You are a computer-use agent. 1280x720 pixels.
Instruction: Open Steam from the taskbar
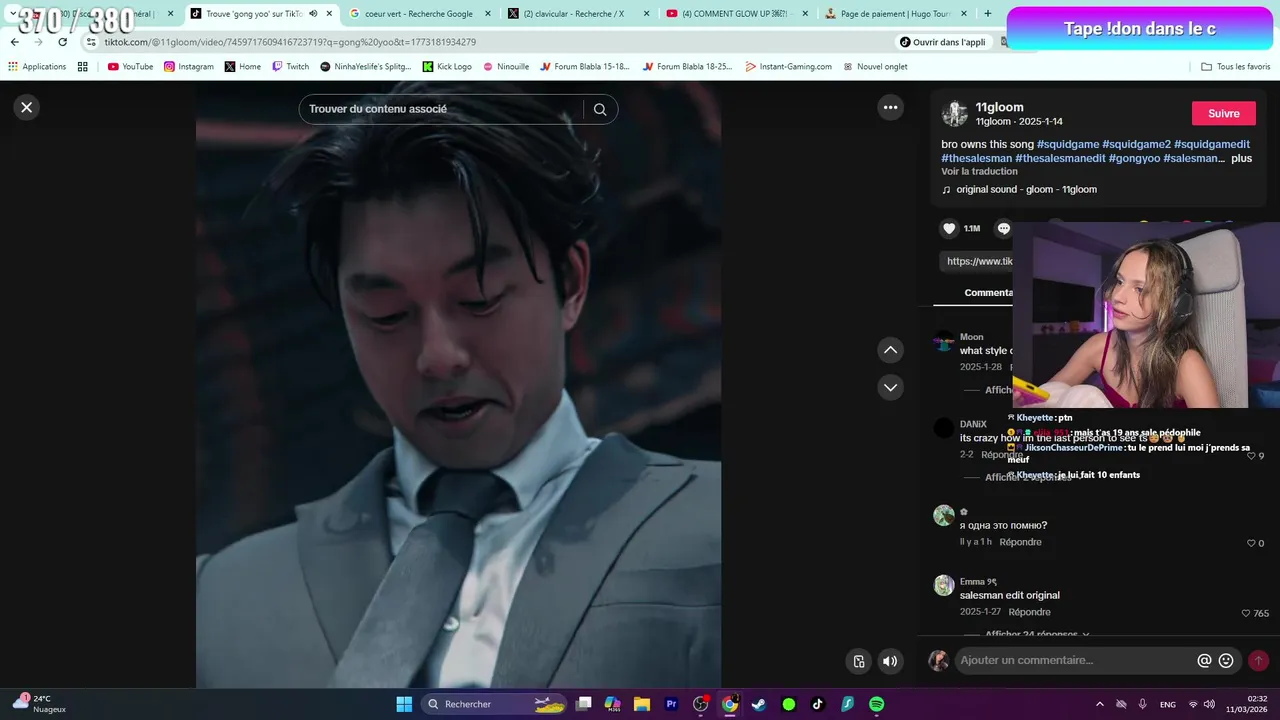click(759, 704)
